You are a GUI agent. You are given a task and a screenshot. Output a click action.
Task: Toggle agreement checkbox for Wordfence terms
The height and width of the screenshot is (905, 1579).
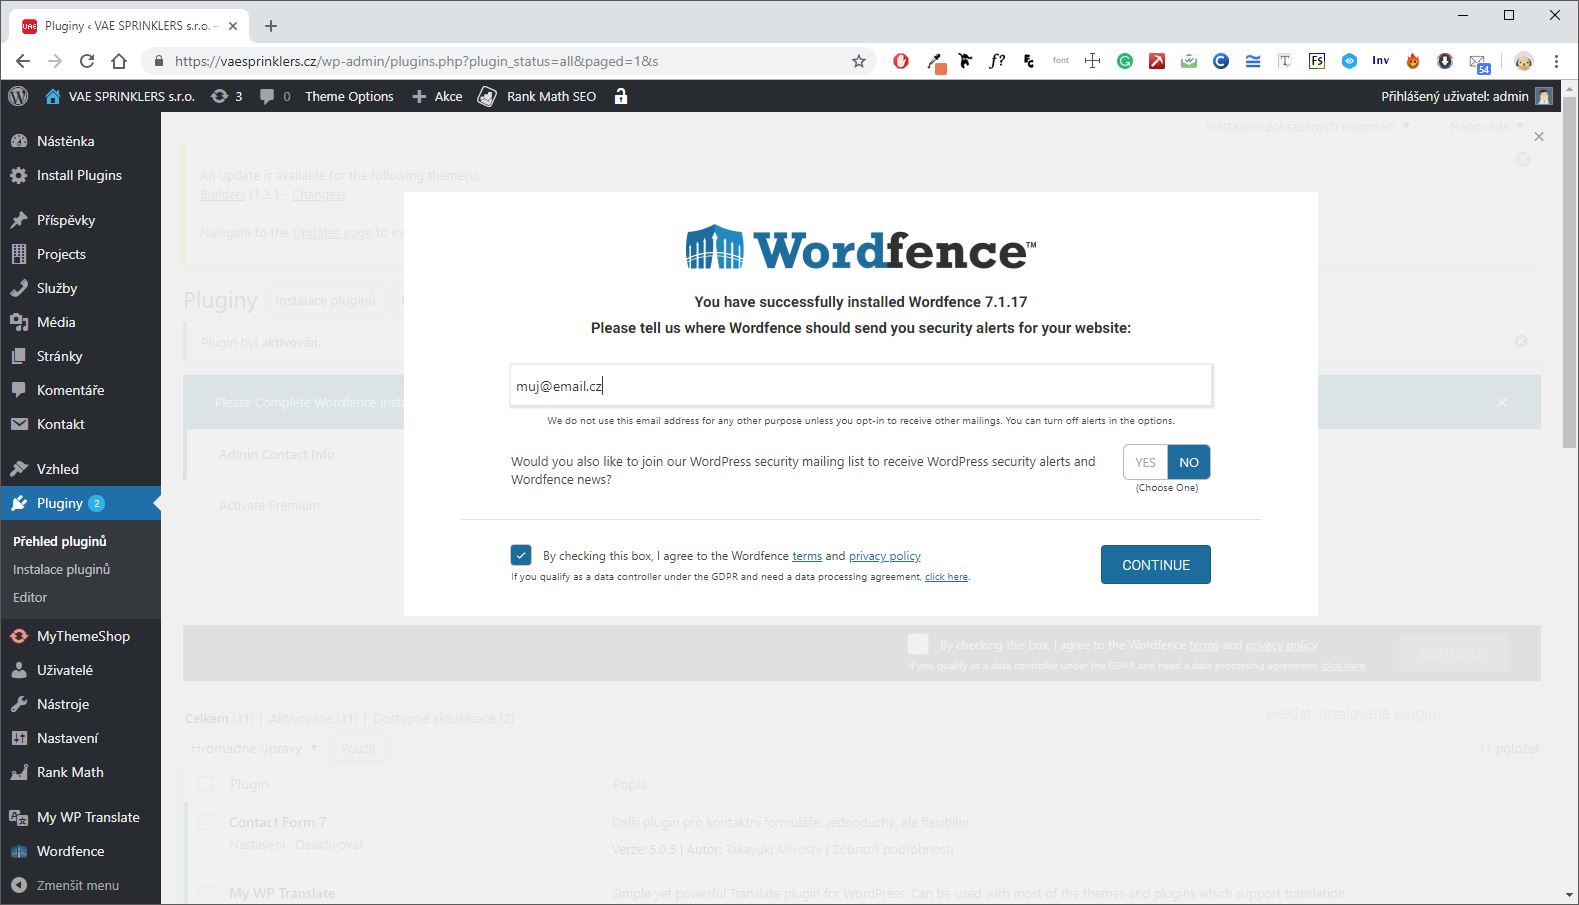tap(521, 555)
